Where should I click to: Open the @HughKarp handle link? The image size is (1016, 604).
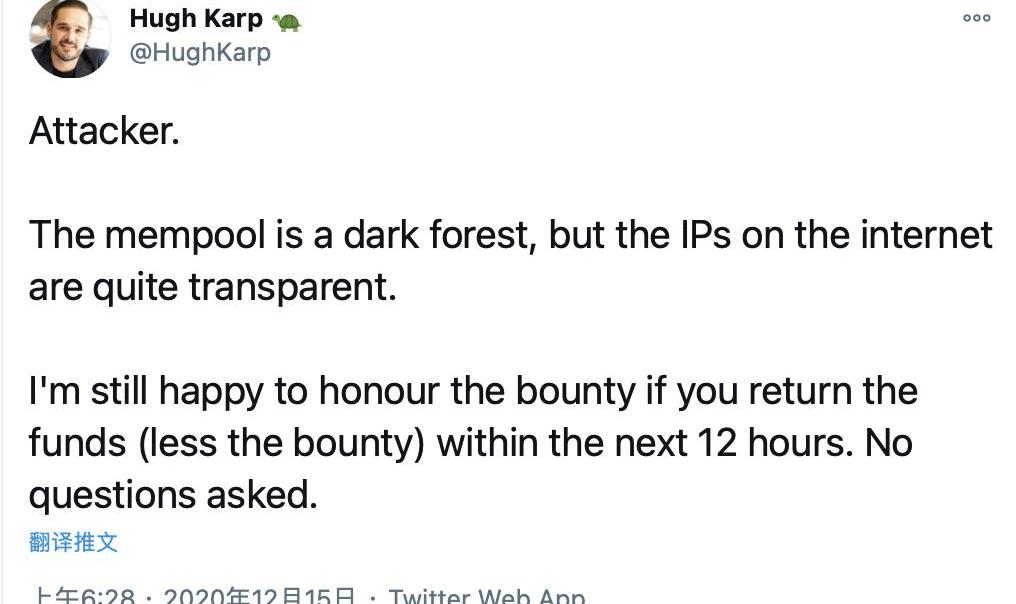[200, 52]
